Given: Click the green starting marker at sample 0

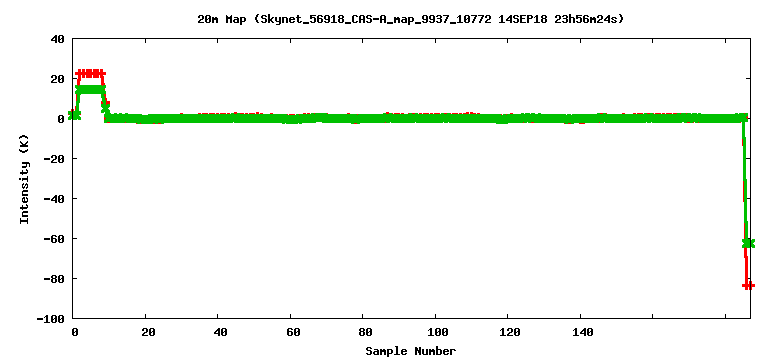Looking at the screenshot, I should [x=74, y=115].
